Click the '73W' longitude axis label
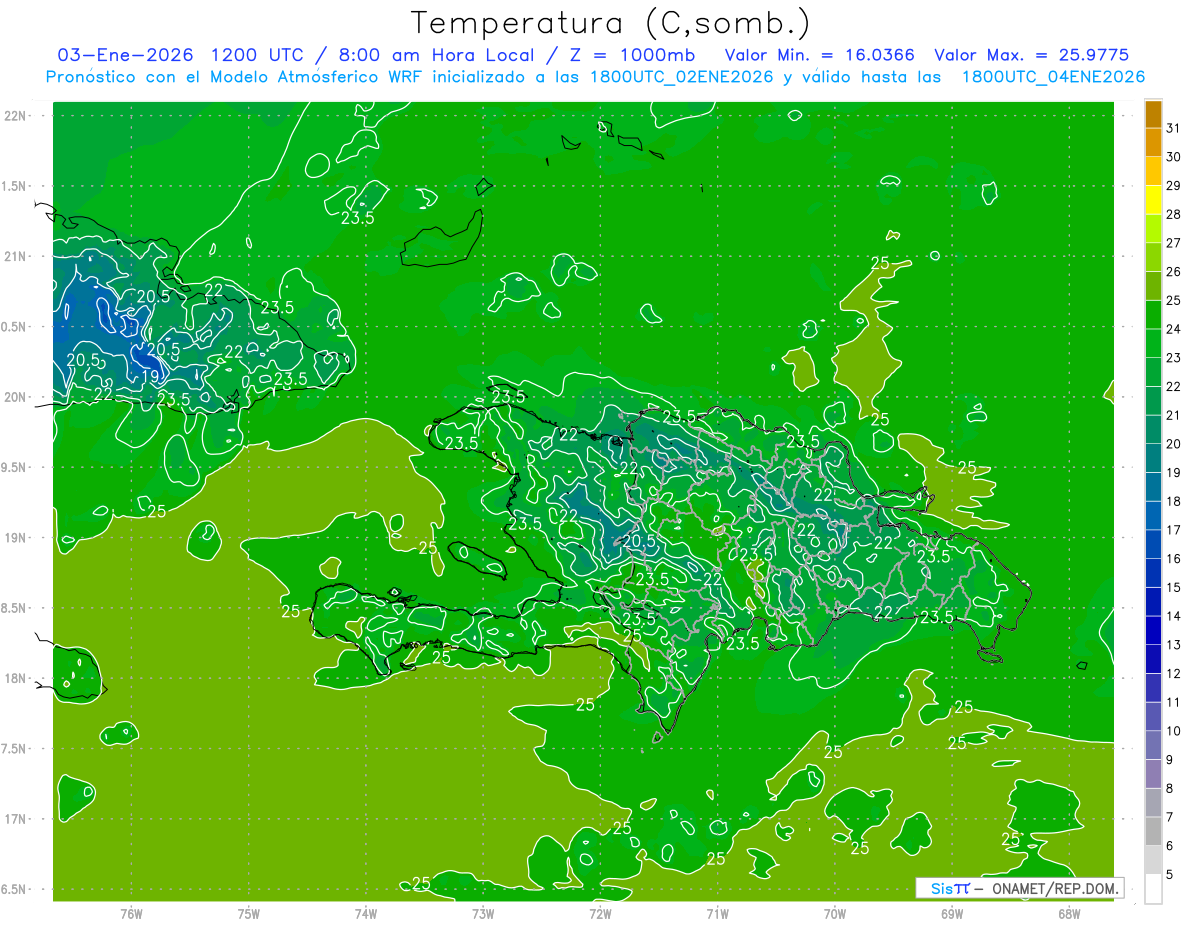1200x927 pixels. 483,913
